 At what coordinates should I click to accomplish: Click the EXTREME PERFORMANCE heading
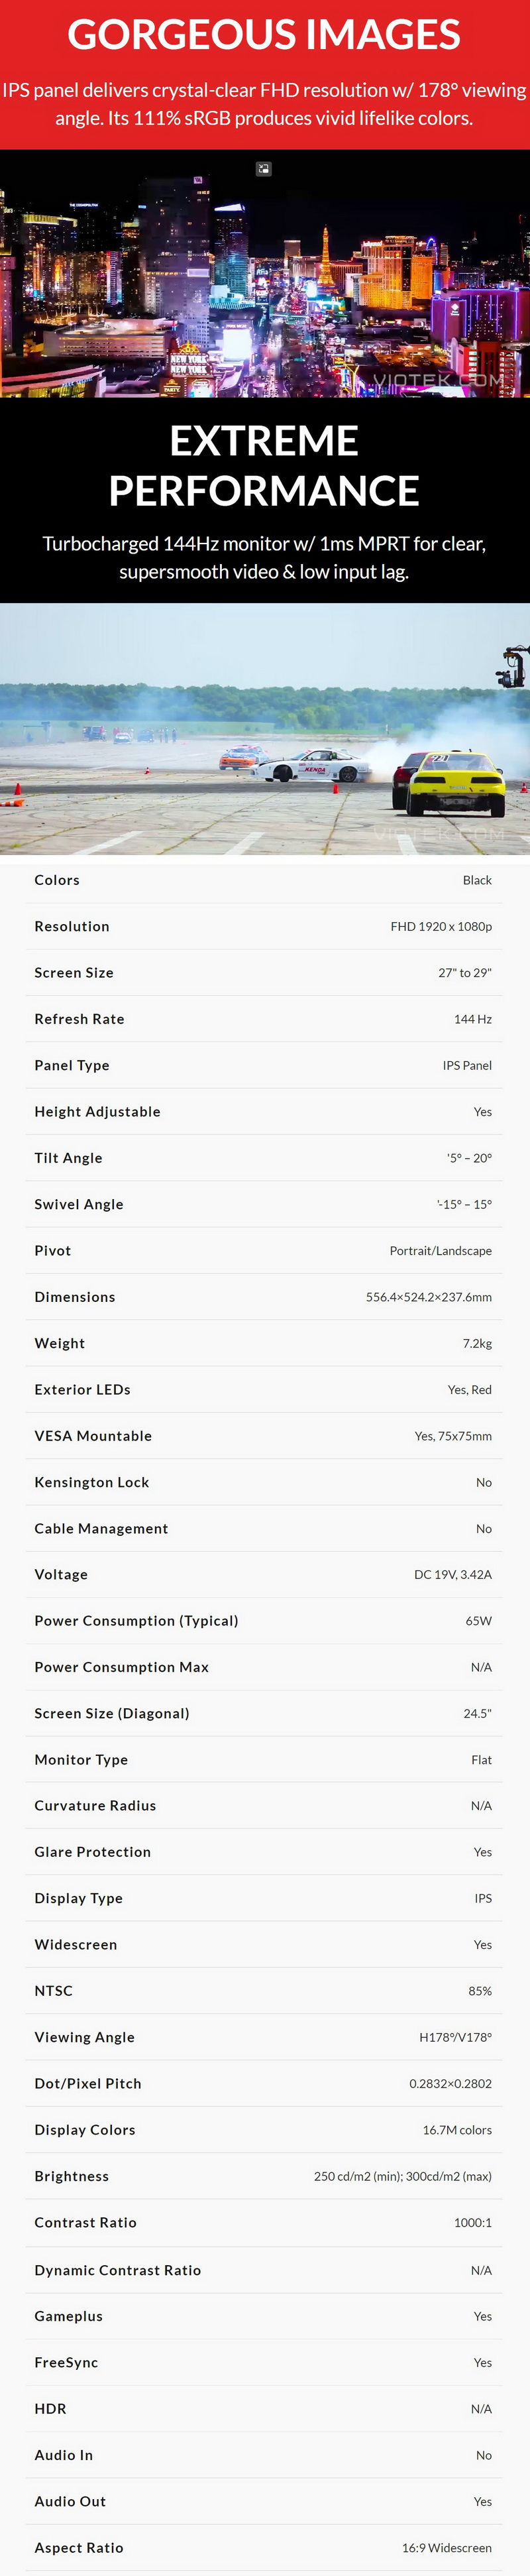[264, 465]
